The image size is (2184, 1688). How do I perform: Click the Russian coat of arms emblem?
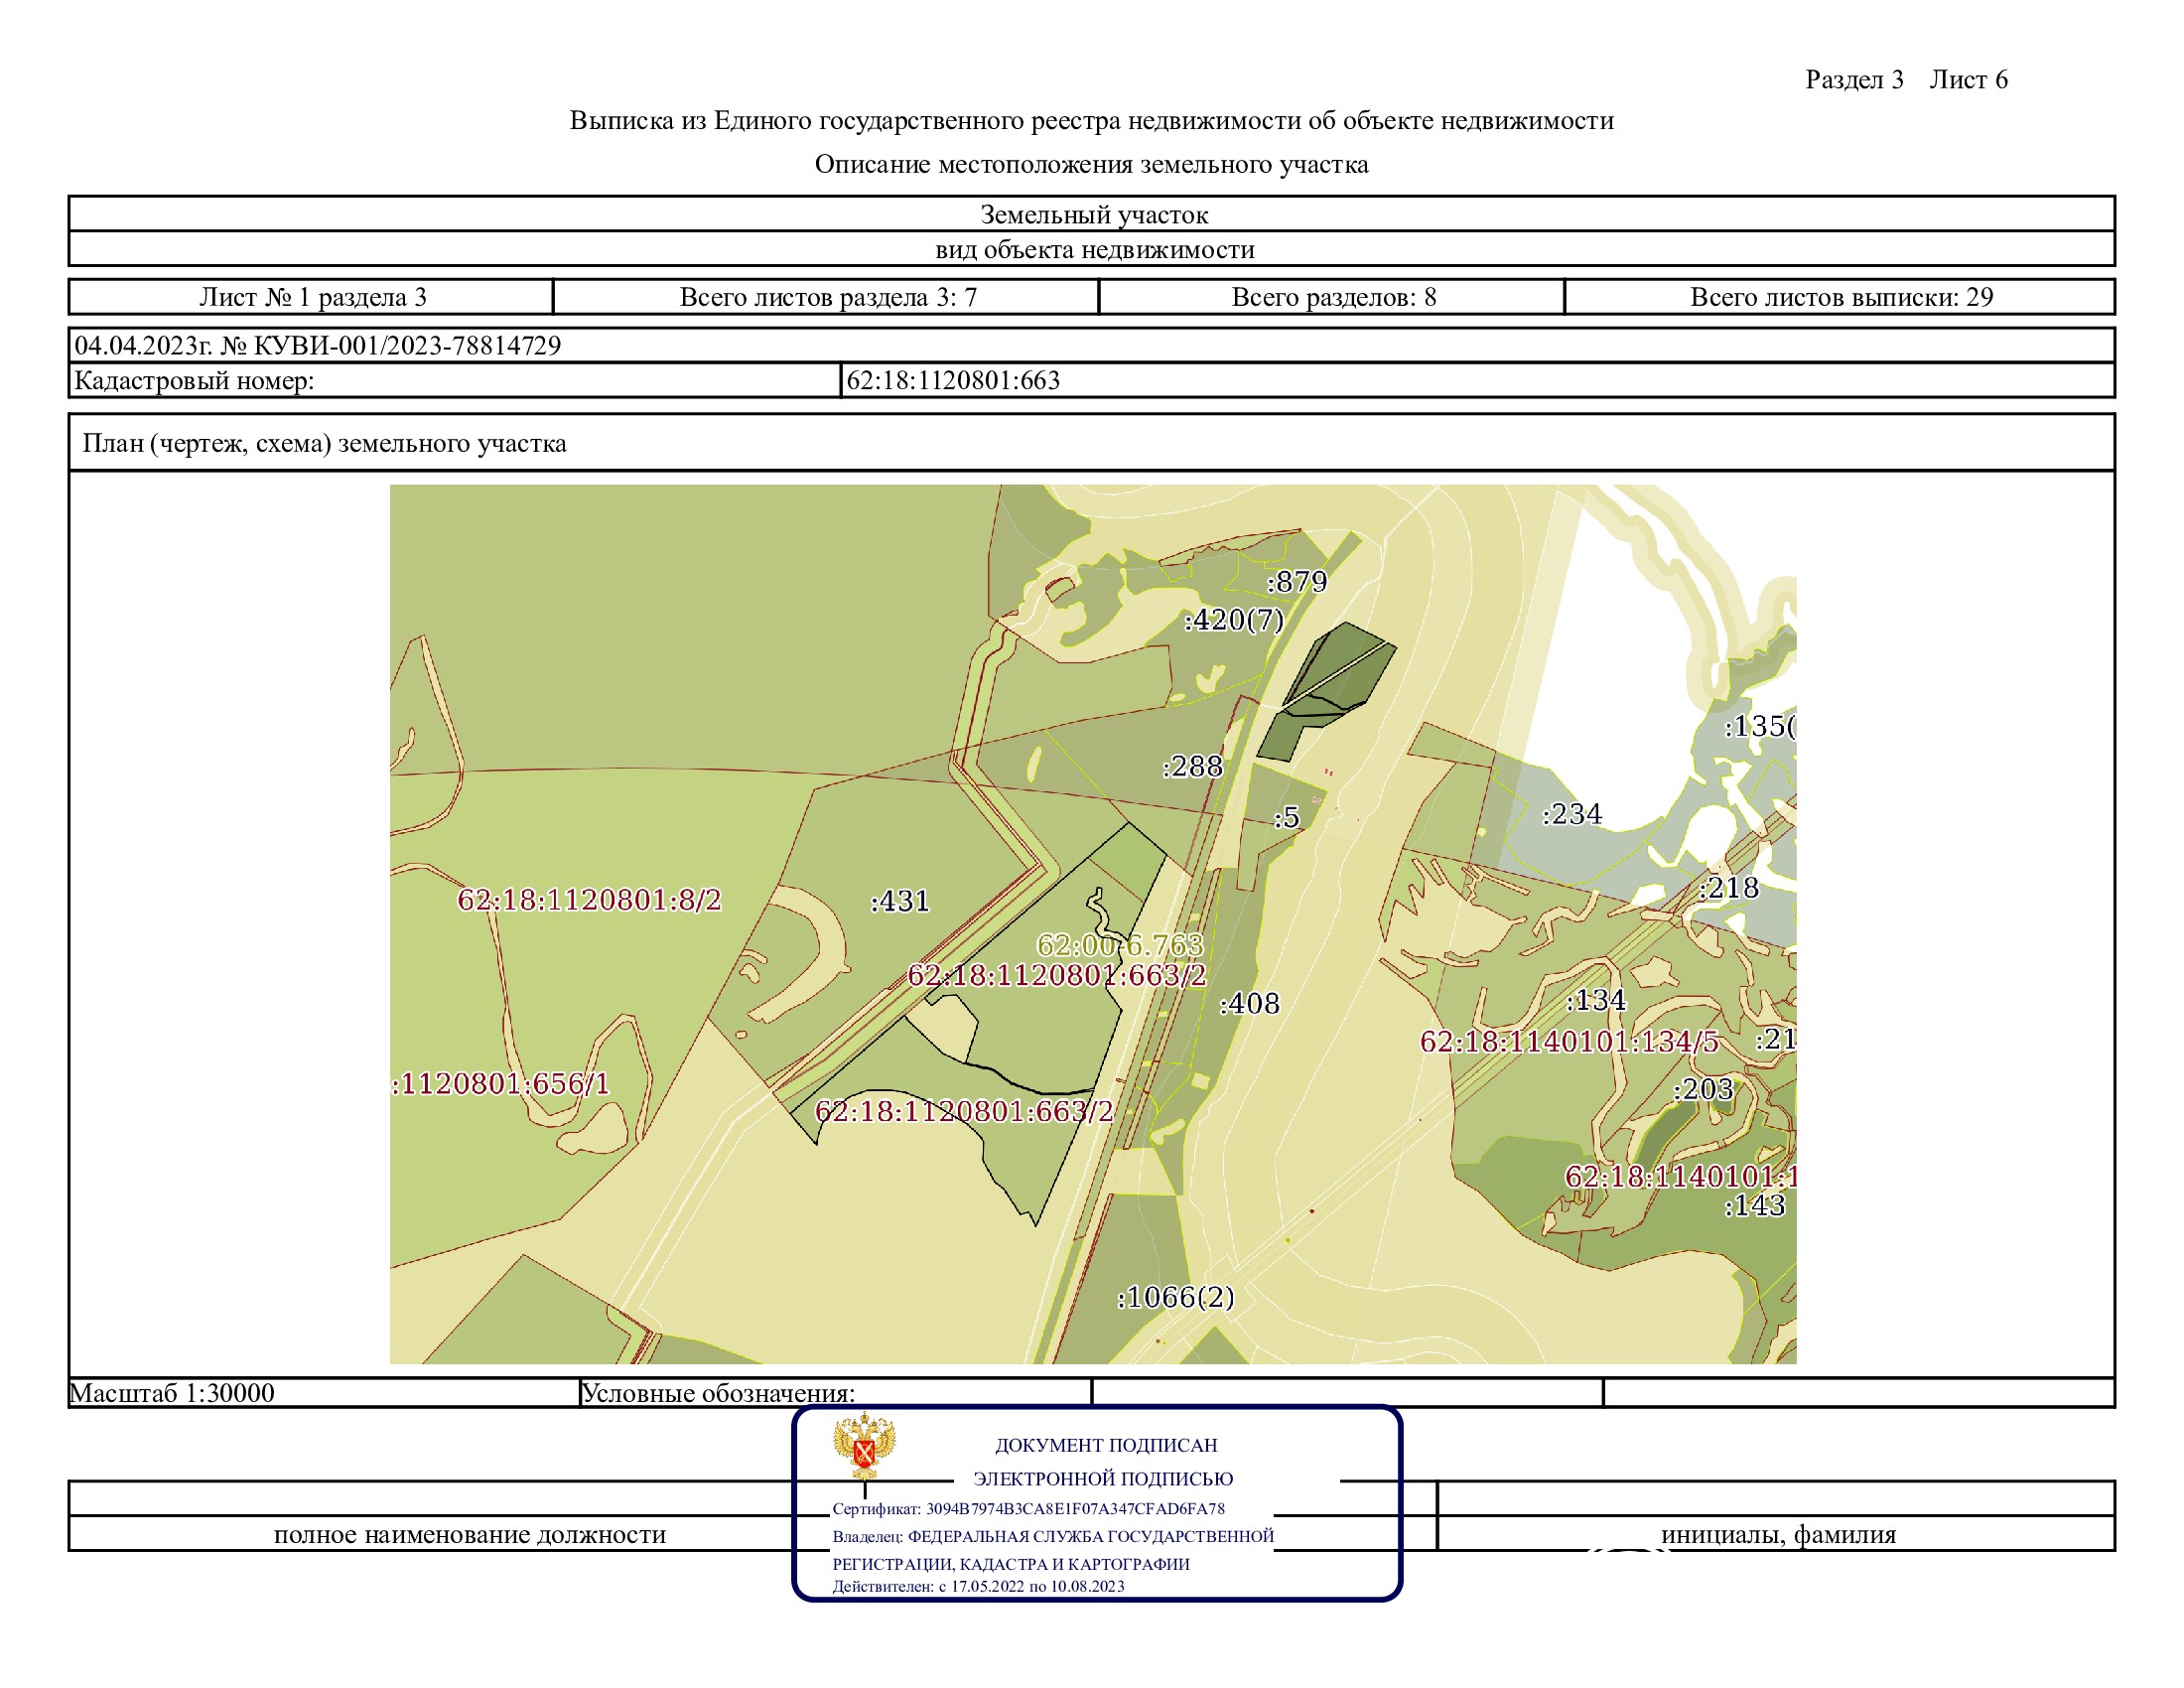[x=864, y=1446]
